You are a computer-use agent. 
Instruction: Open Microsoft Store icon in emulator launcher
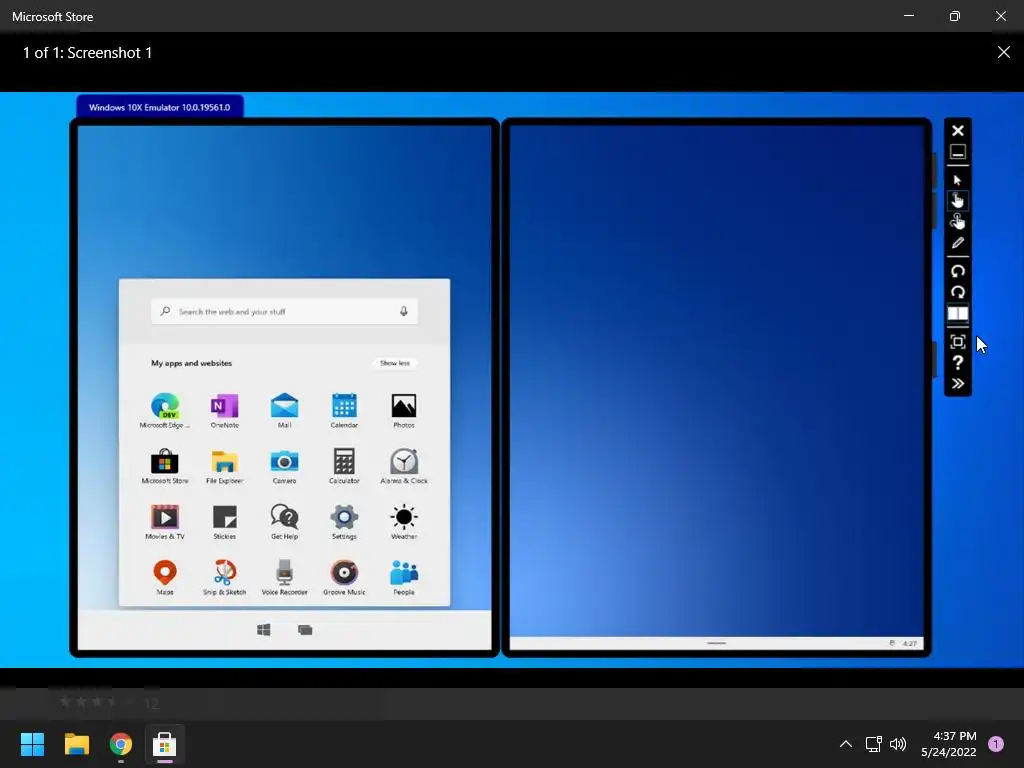165,461
